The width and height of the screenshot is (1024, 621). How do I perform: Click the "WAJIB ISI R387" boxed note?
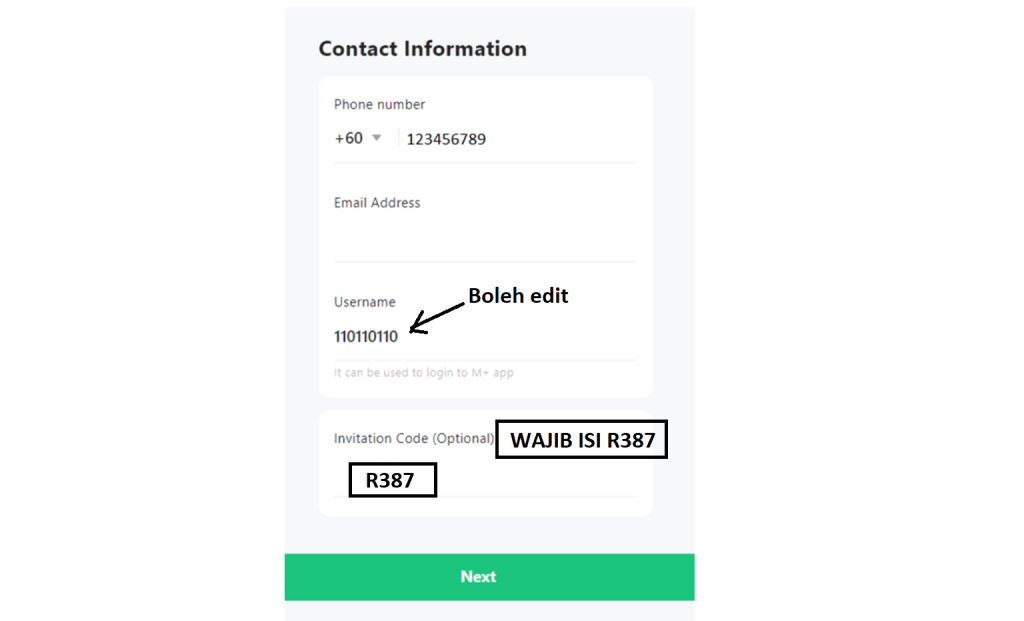[581, 440]
